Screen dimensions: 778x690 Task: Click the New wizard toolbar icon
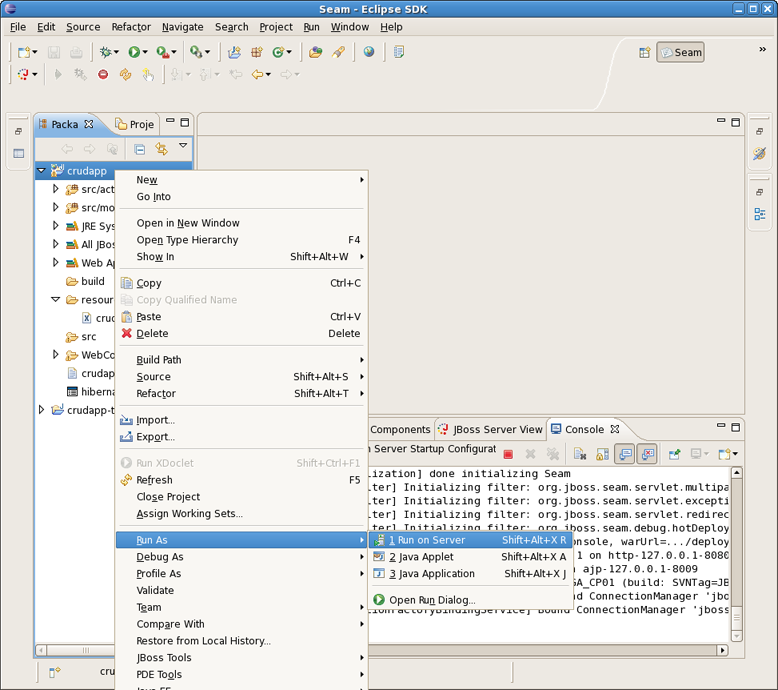(x=23, y=52)
